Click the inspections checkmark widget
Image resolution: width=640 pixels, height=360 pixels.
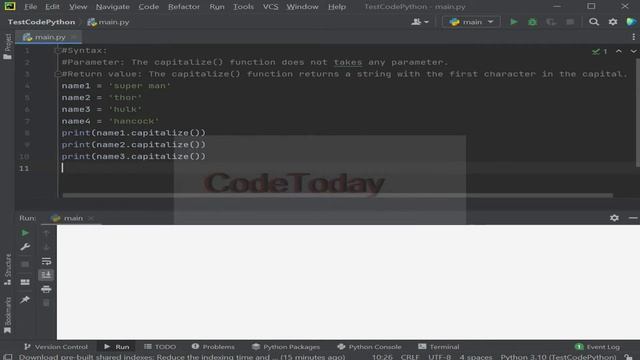pyautogui.click(x=600, y=51)
